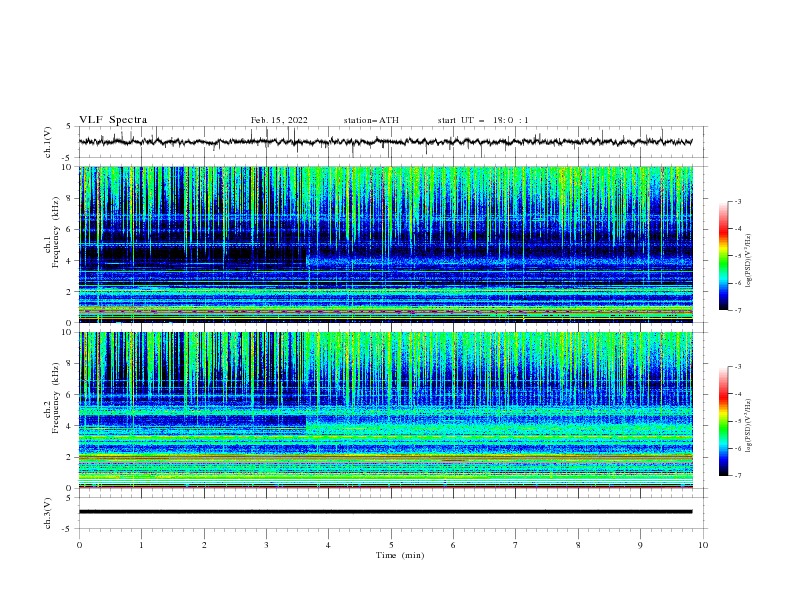Click inside the ch.1 spectrogram panel

(x=386, y=244)
